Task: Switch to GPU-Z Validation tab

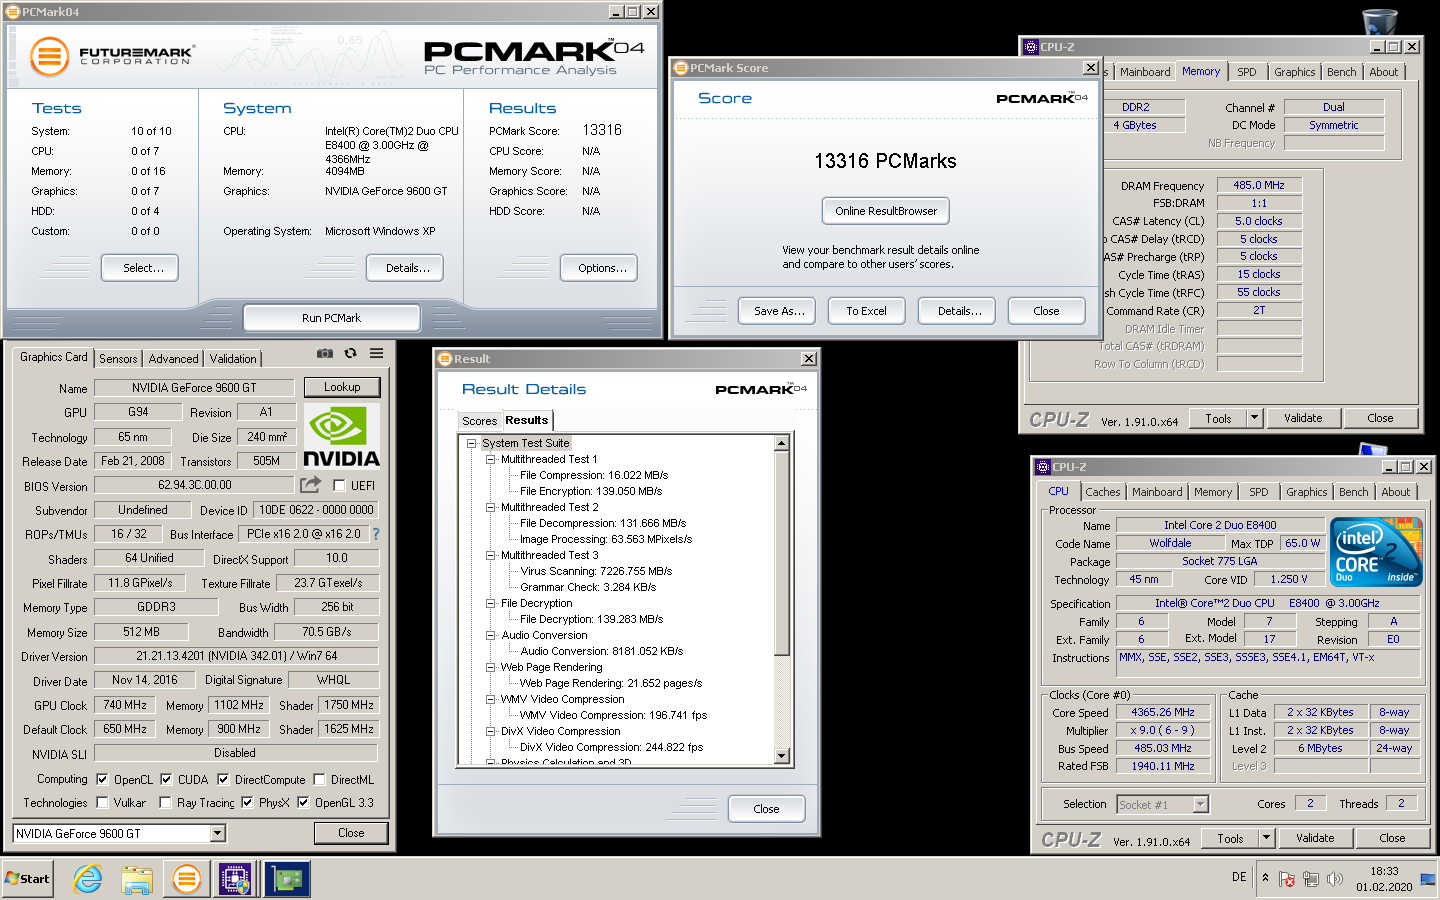Action: click(x=233, y=359)
